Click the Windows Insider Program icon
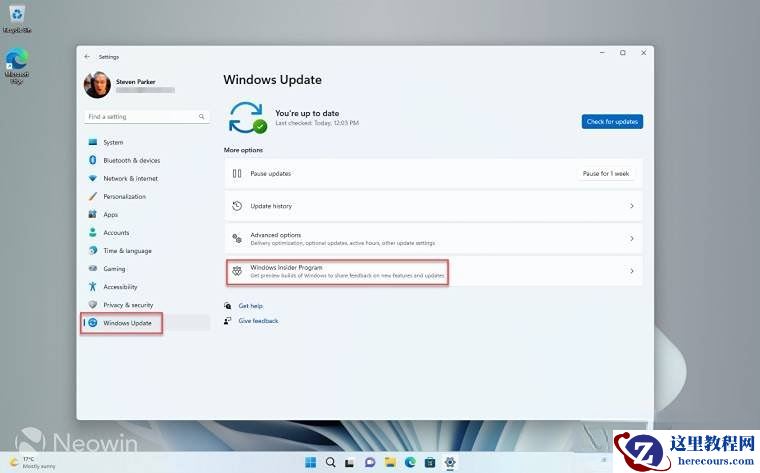Viewport: 760px width, 473px height. pyautogui.click(x=237, y=271)
